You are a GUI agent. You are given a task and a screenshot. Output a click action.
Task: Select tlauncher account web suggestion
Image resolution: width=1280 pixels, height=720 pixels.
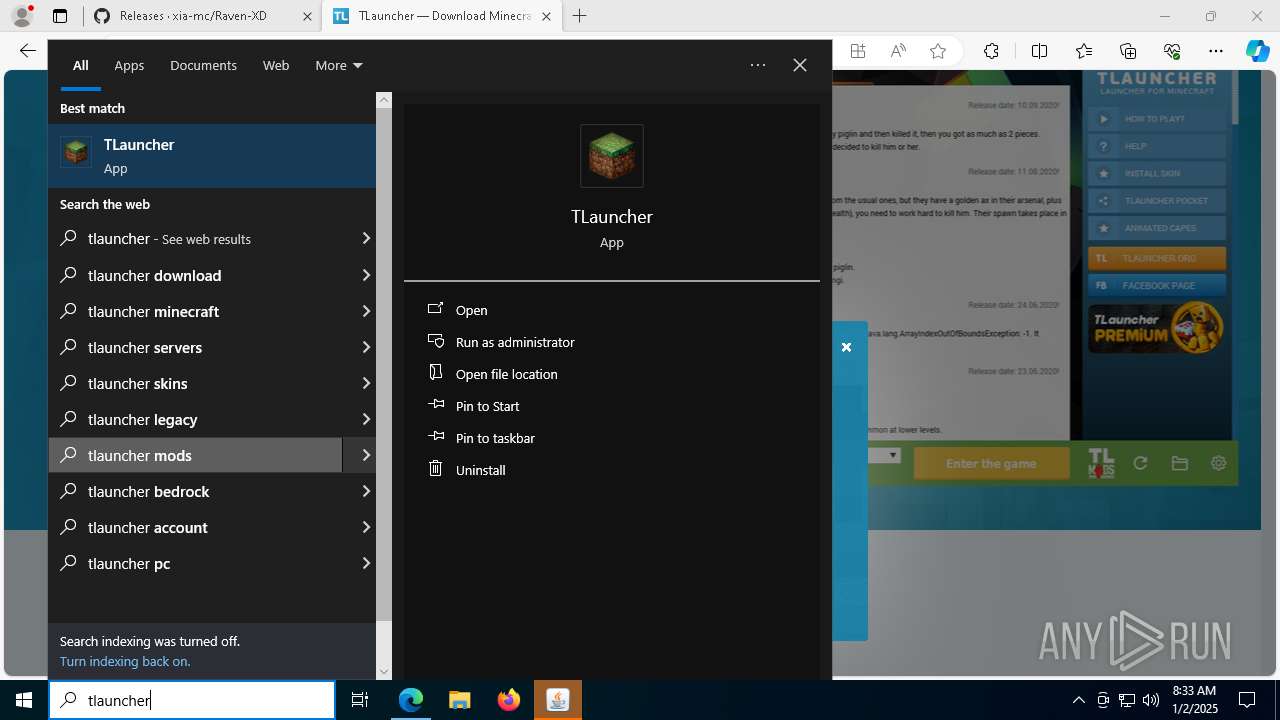(196, 527)
